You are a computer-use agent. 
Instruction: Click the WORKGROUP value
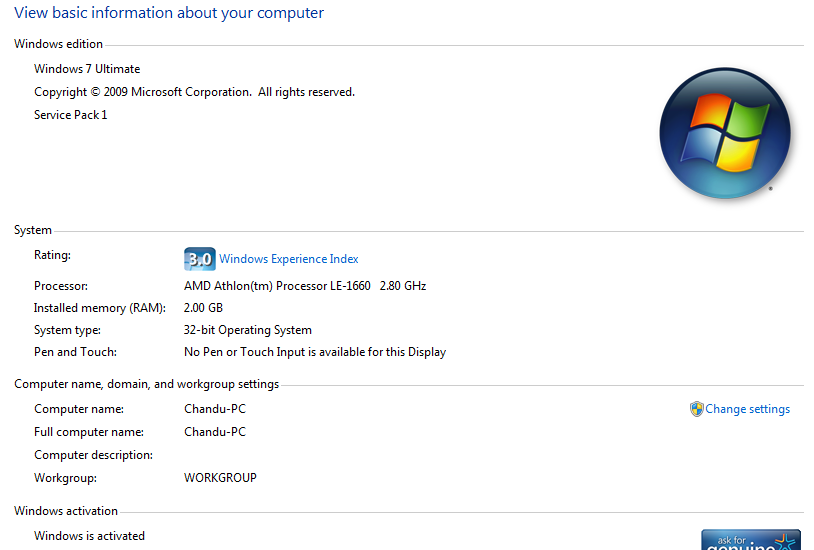(x=220, y=478)
